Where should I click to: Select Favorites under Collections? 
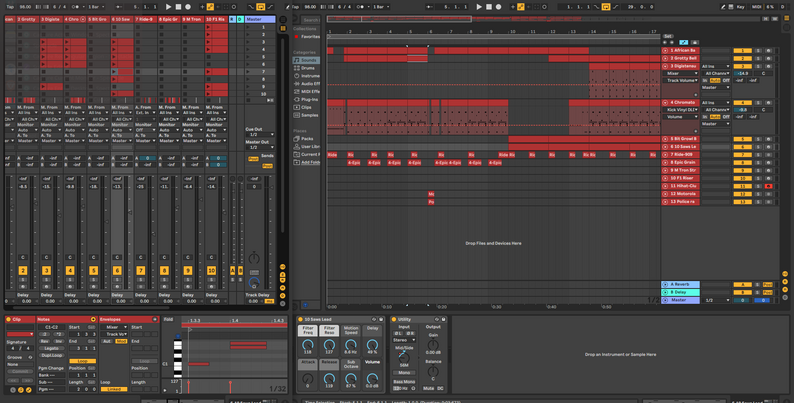pos(307,37)
